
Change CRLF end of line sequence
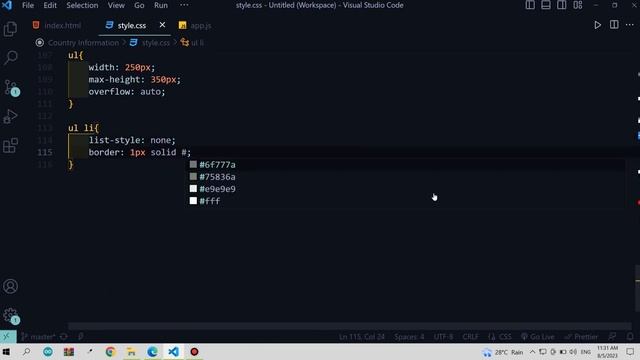[470, 337]
